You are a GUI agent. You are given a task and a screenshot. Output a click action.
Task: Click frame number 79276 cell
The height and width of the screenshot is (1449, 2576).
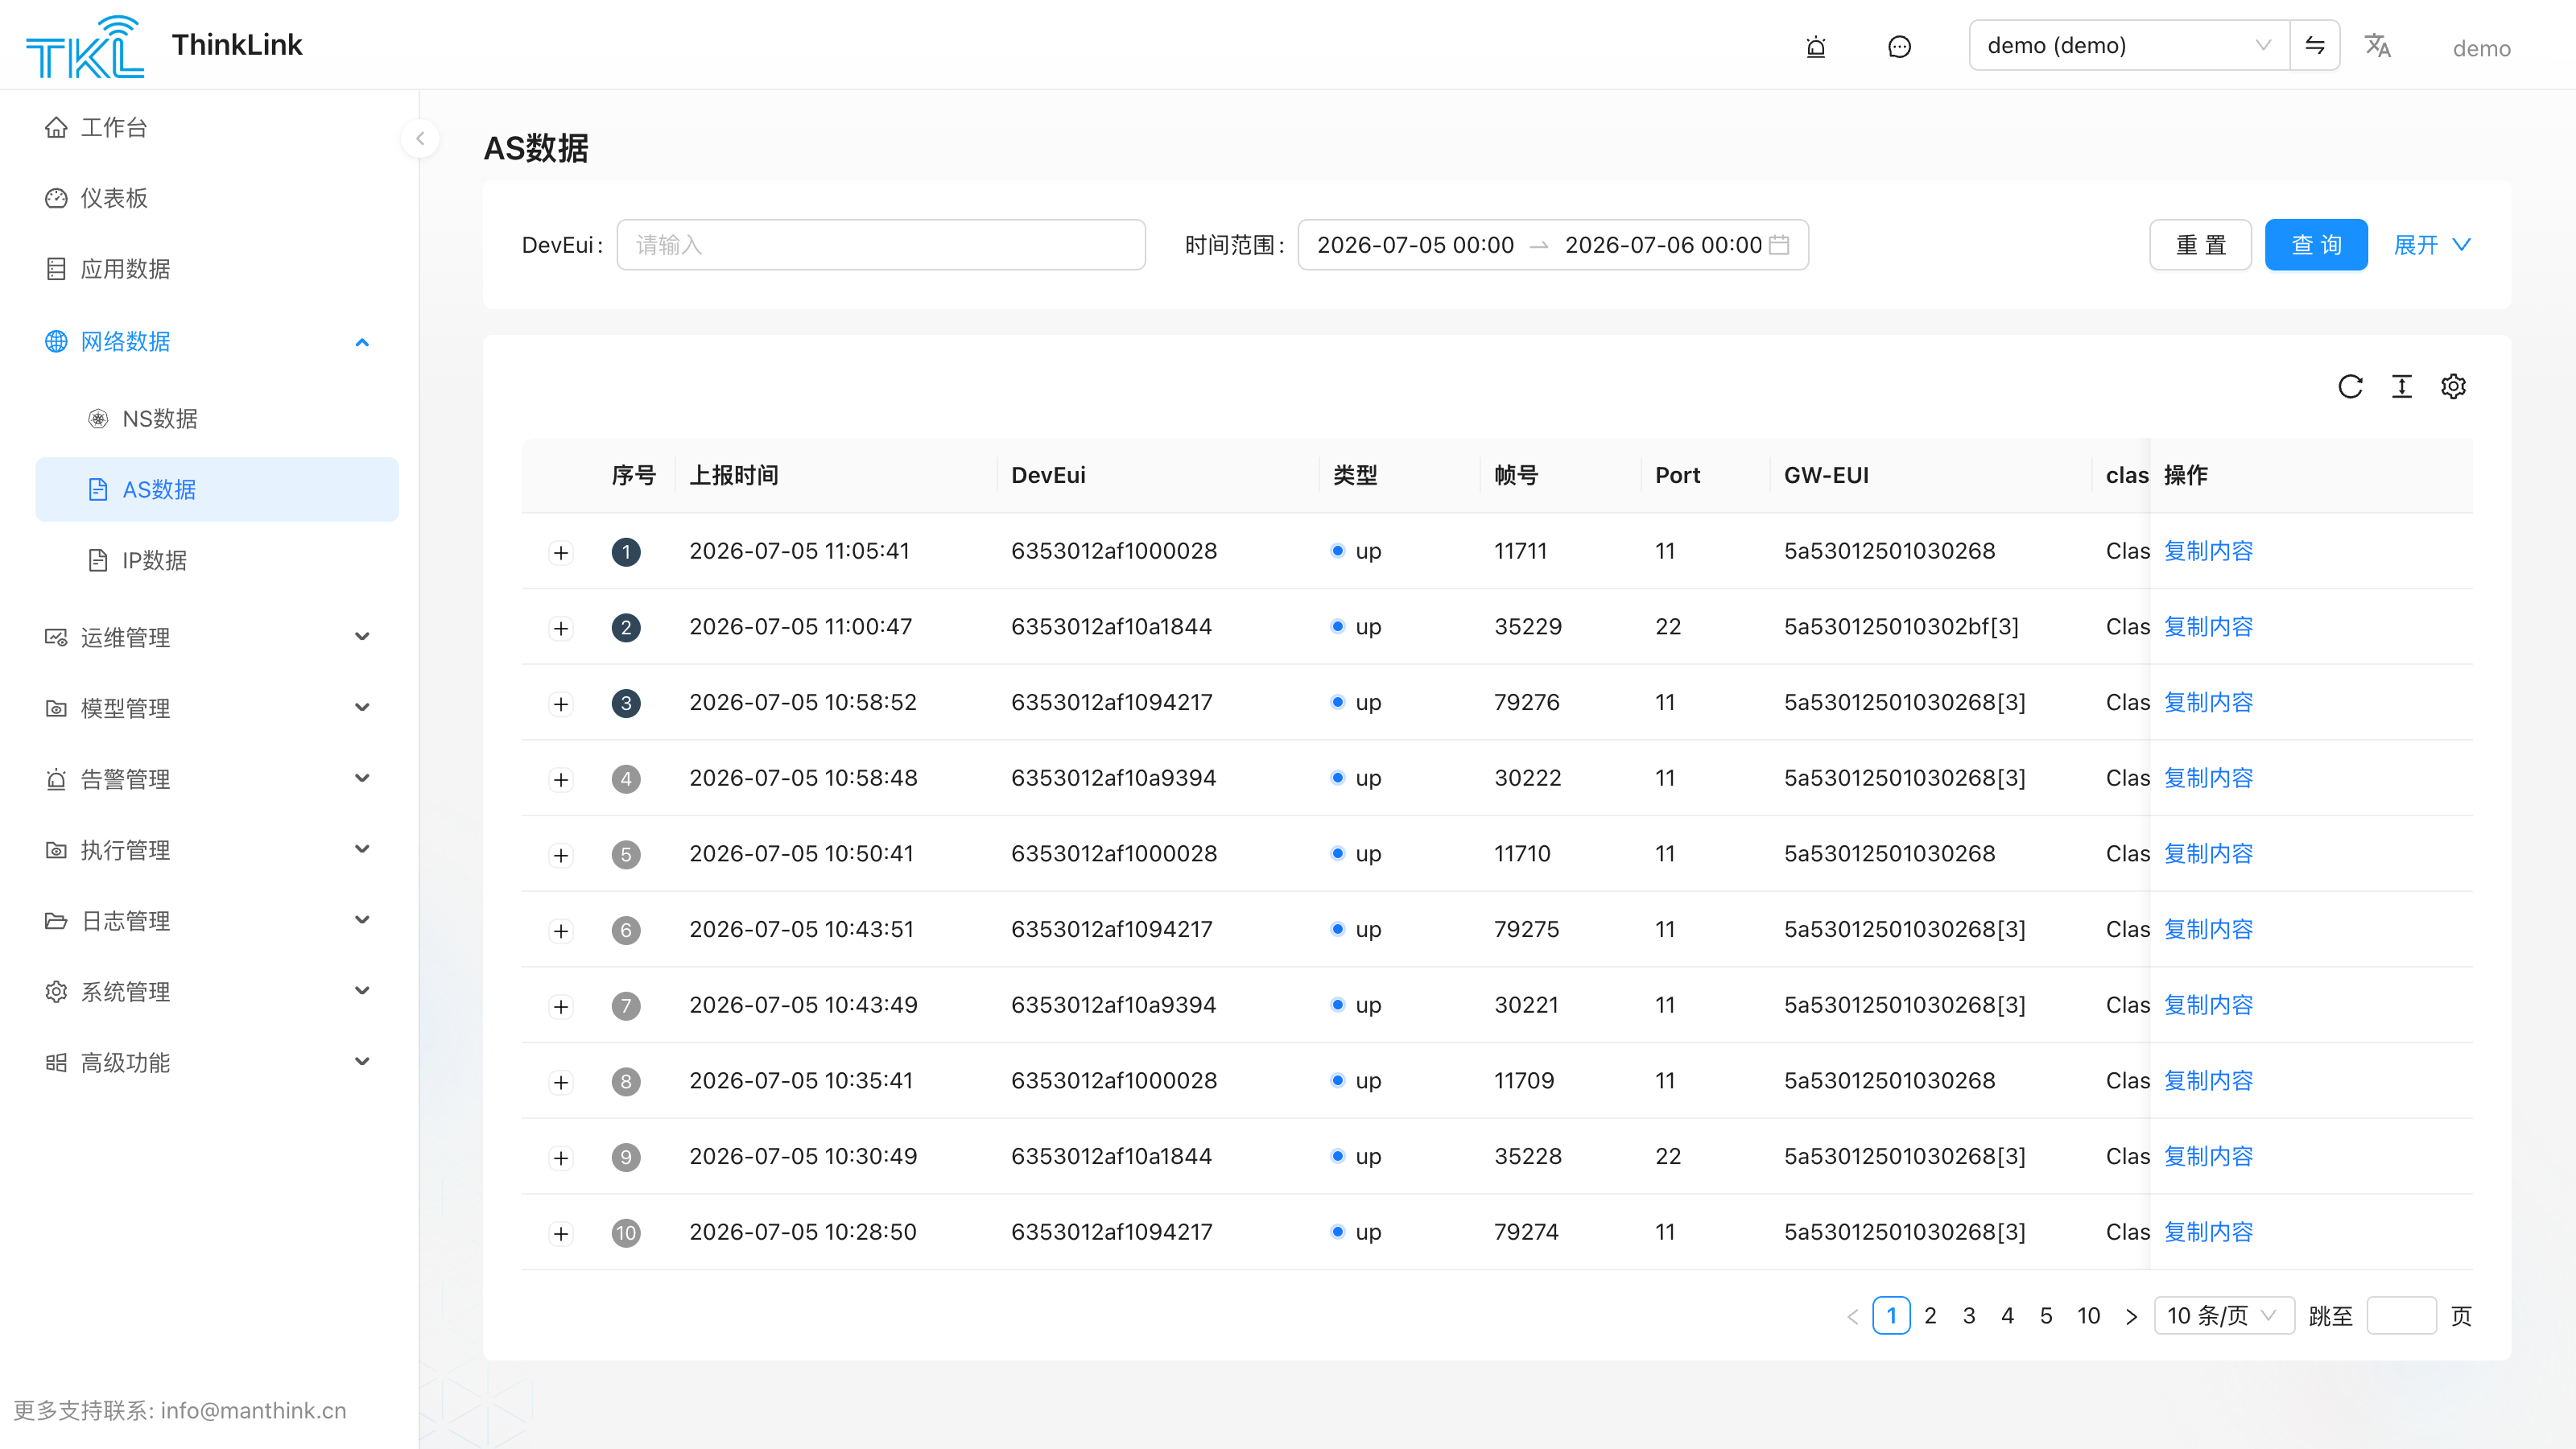click(1527, 702)
